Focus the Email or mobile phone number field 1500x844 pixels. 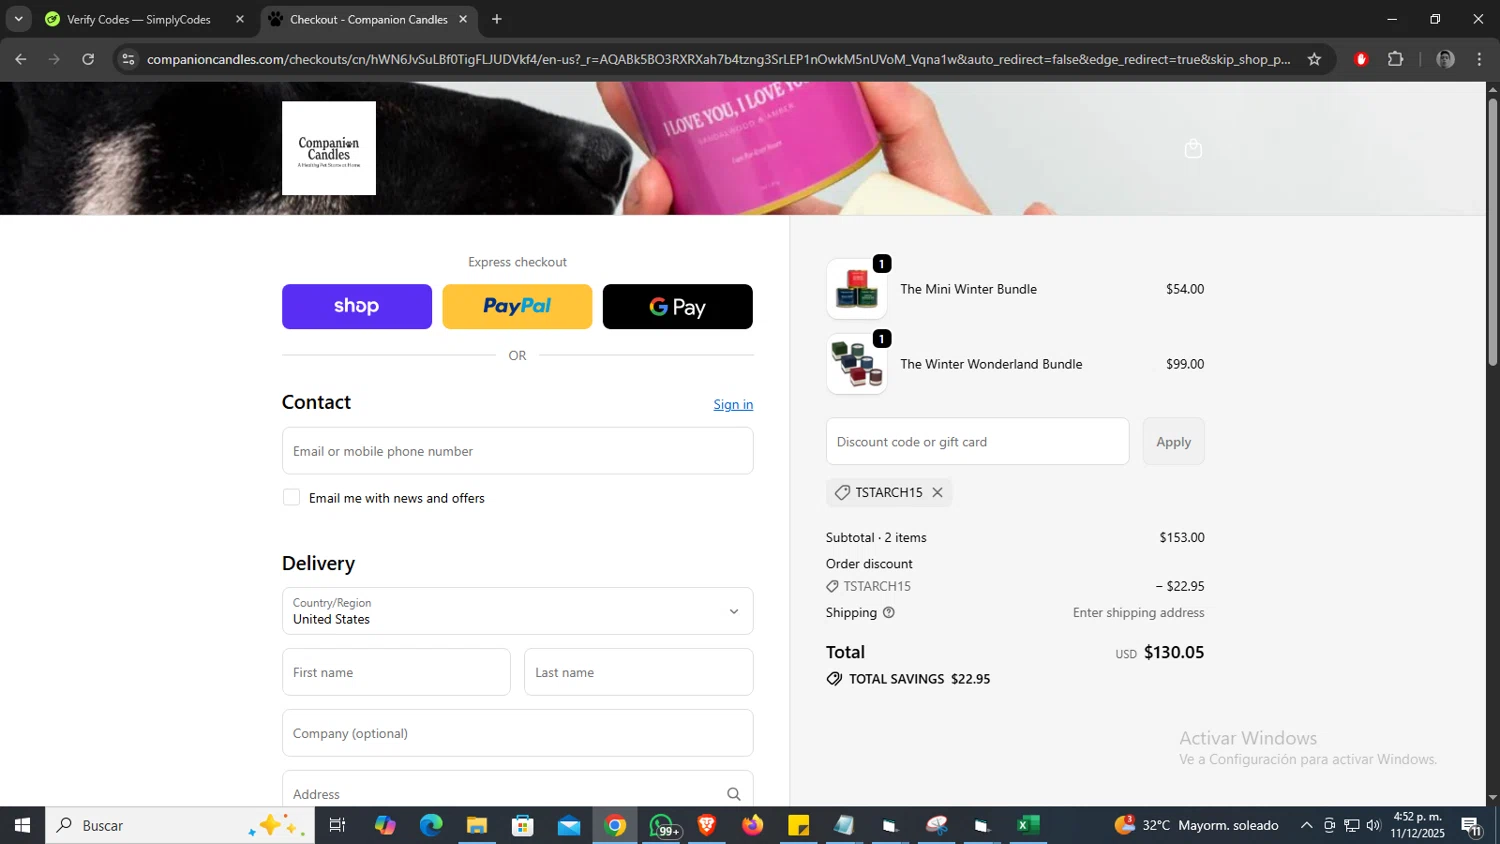(x=517, y=451)
